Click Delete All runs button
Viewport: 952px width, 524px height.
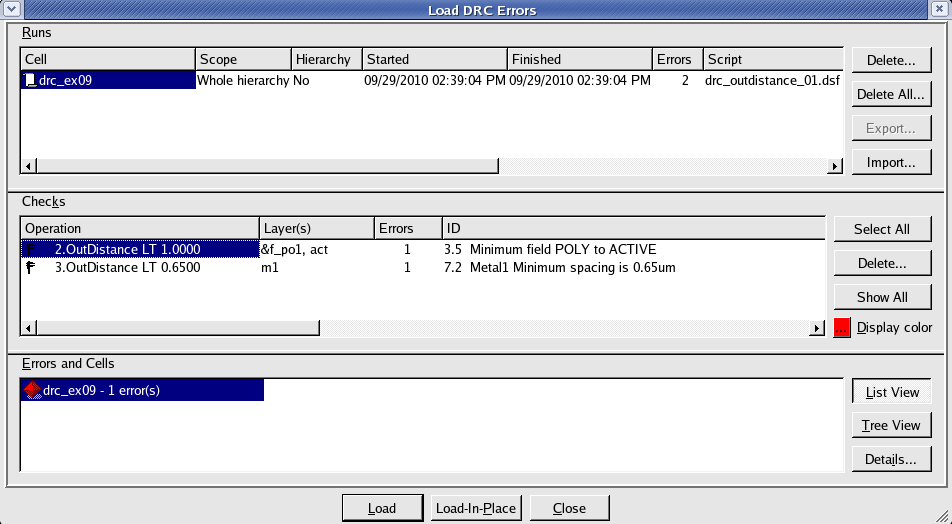click(x=891, y=94)
